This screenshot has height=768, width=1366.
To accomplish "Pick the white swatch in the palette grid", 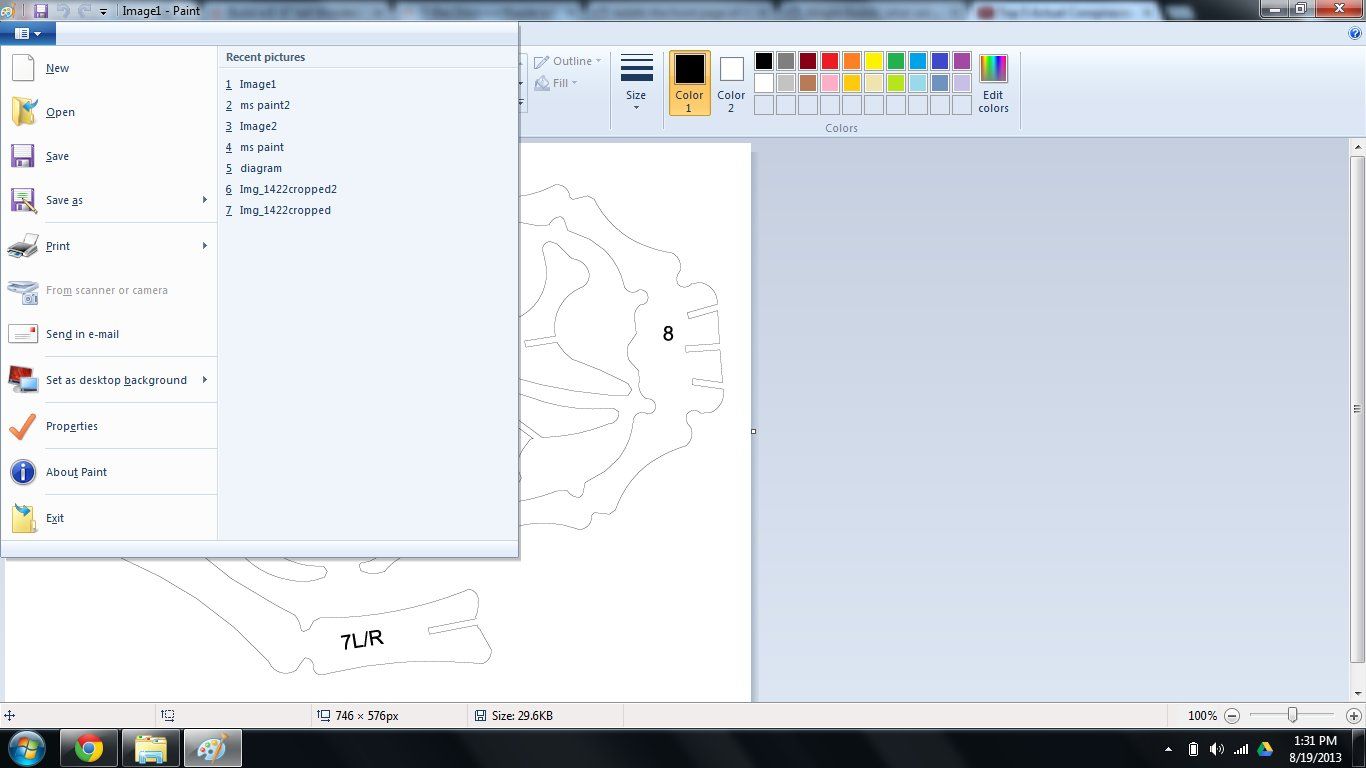I will click(x=764, y=83).
